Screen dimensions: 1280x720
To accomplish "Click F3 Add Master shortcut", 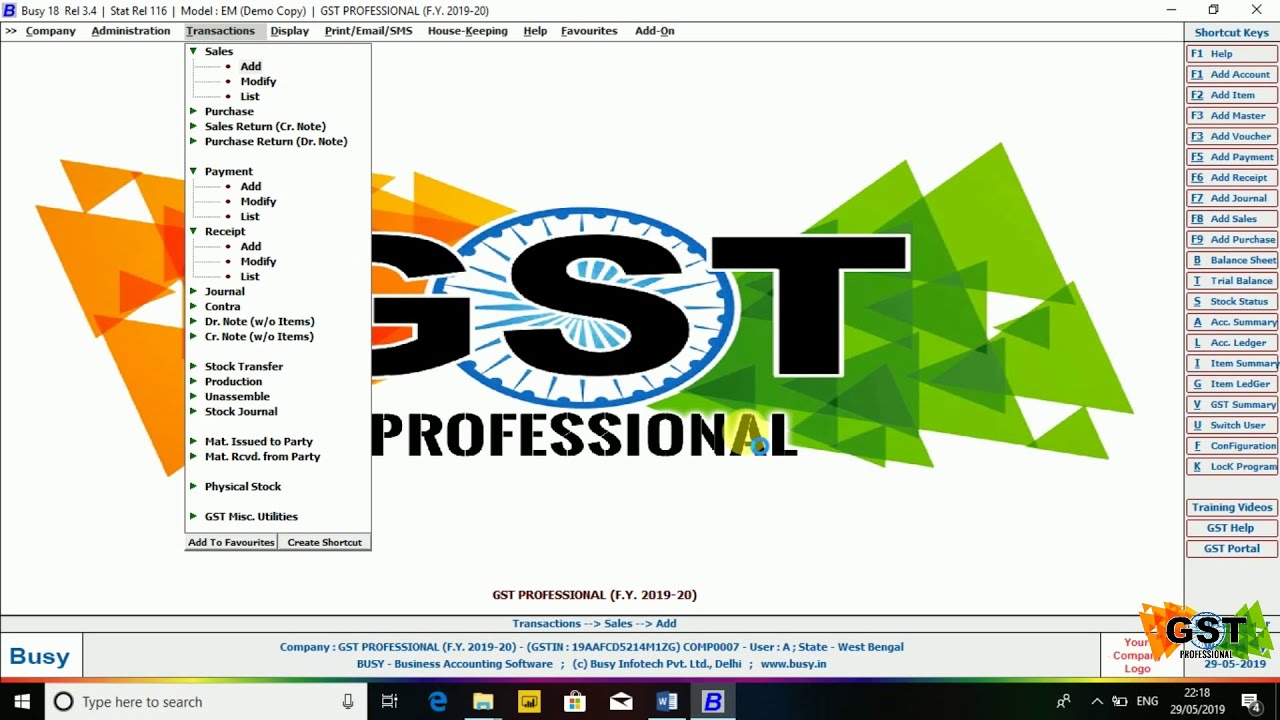I will [1231, 116].
